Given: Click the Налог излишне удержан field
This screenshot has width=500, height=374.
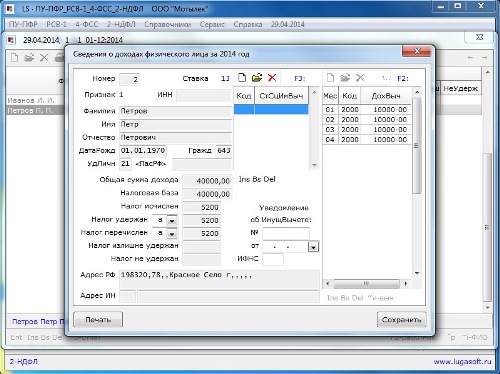Looking at the screenshot, I should [x=201, y=247].
